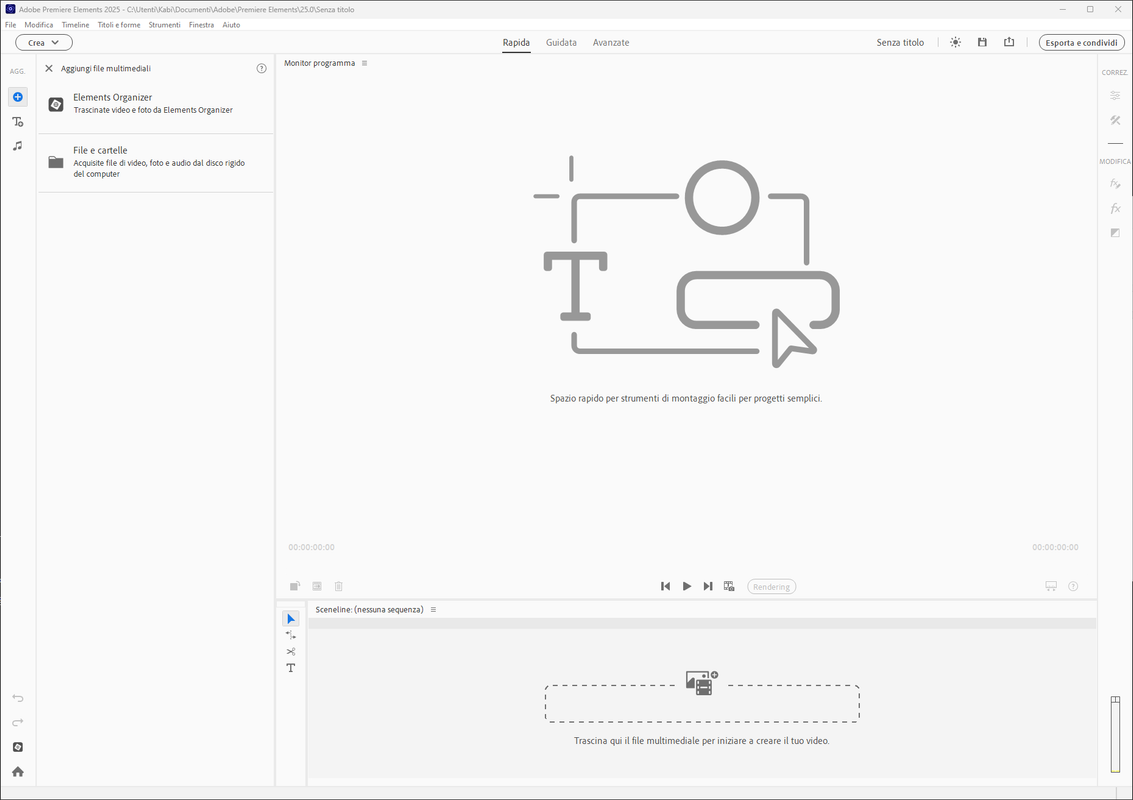
Task: Open help for Aggiungi file multimediali panel
Action: pyautogui.click(x=262, y=69)
